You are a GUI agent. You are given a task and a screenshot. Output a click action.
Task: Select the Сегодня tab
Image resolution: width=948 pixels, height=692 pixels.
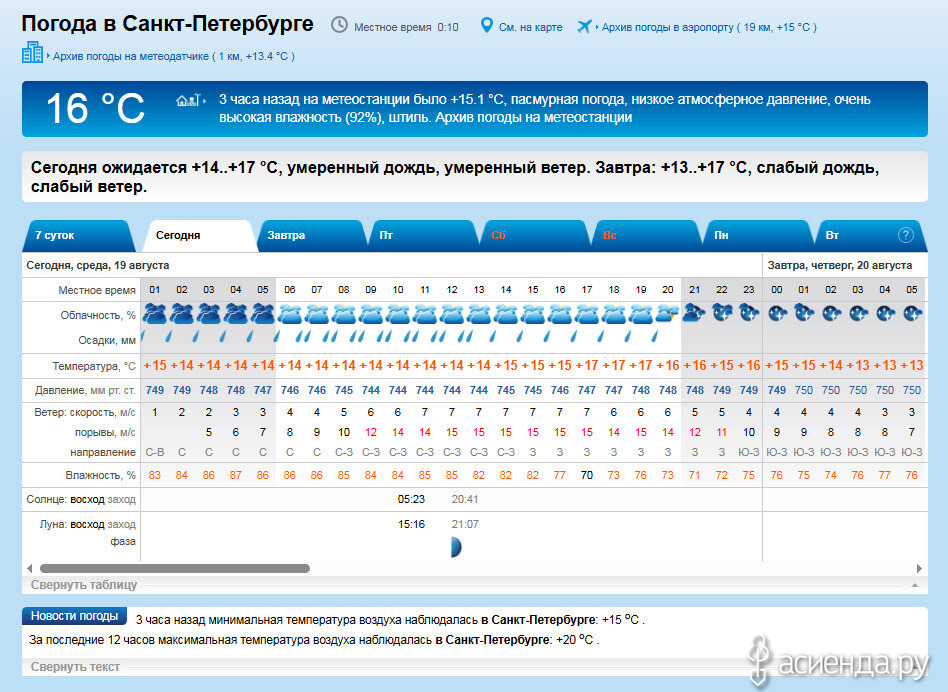200,236
